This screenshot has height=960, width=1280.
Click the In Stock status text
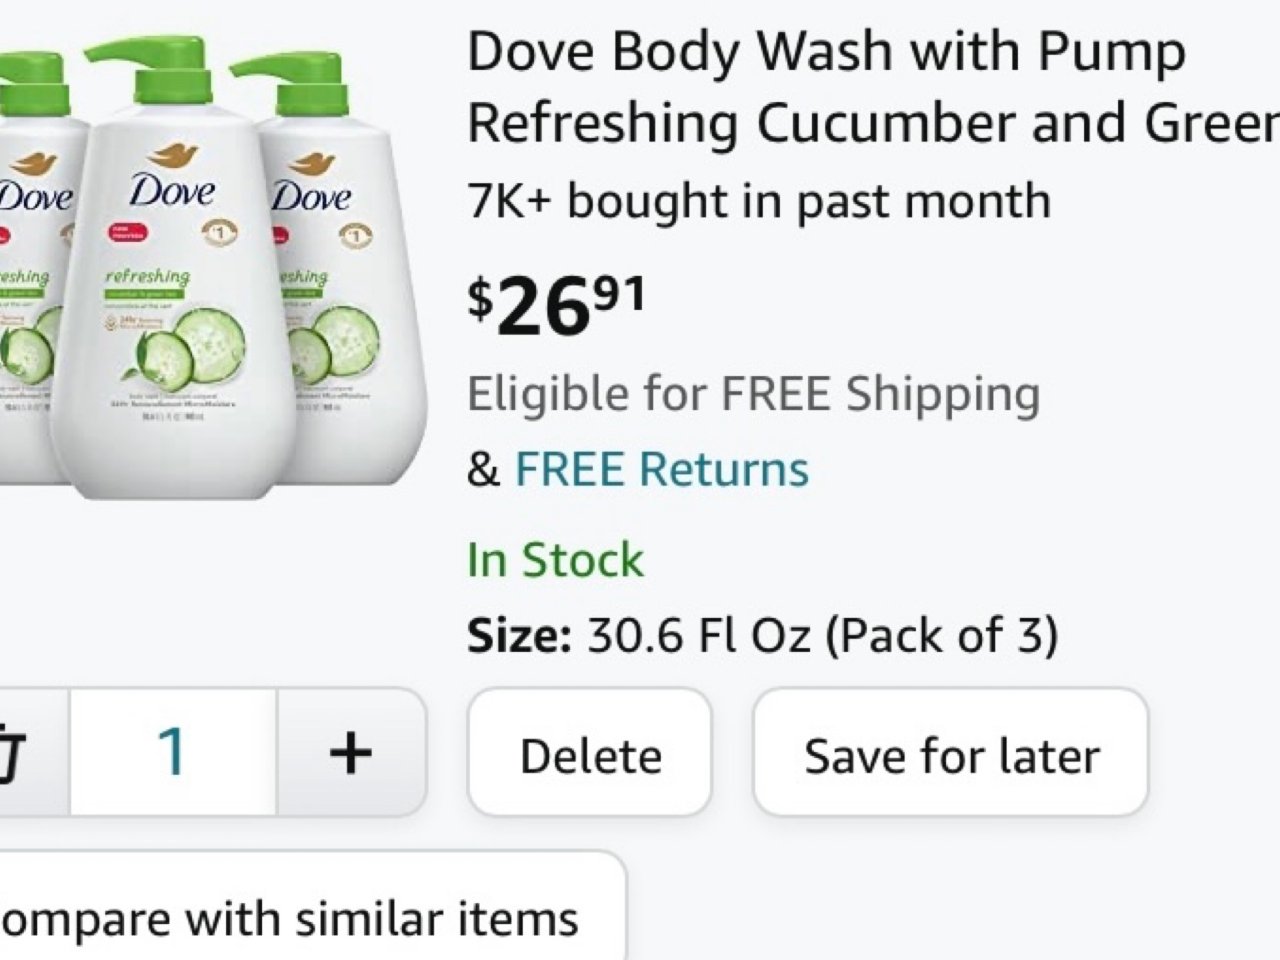[x=554, y=560]
